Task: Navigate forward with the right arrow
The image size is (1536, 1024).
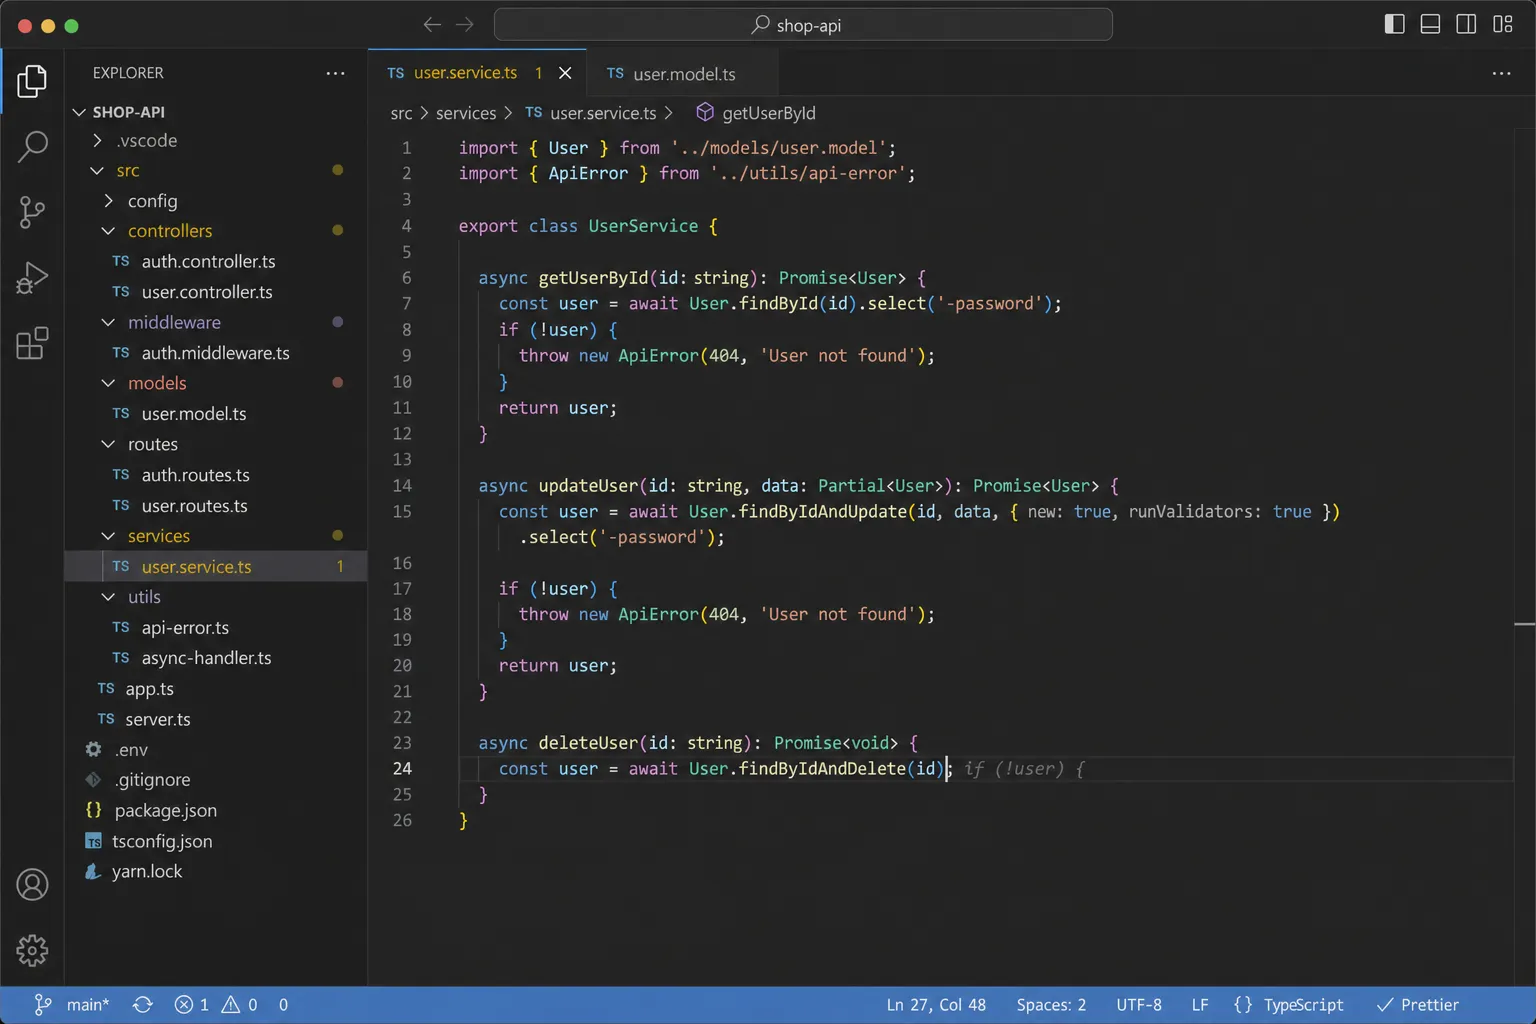Action: coord(465,25)
